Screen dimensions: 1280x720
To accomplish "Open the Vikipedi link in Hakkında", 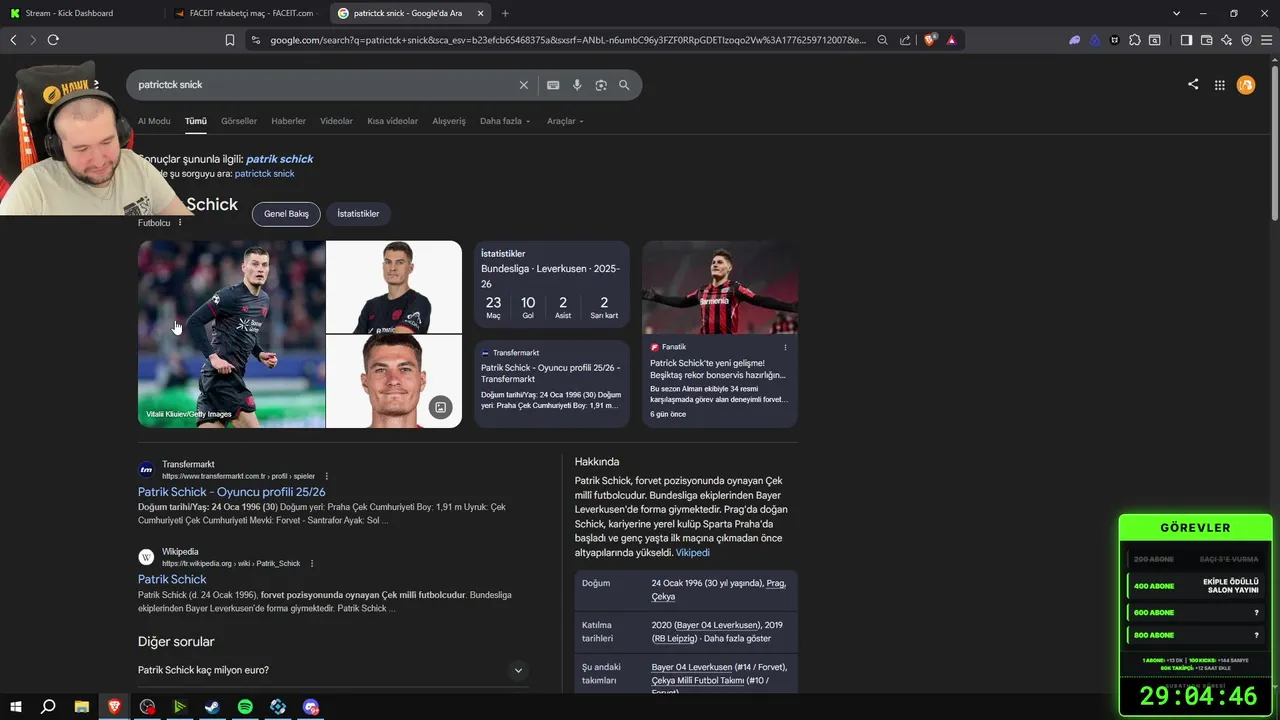I will [x=693, y=552].
